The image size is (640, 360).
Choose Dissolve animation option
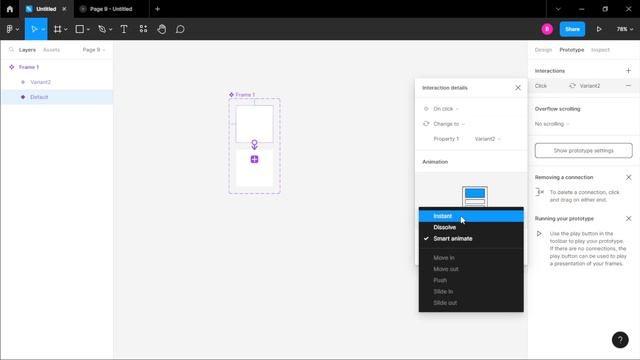(x=471, y=227)
